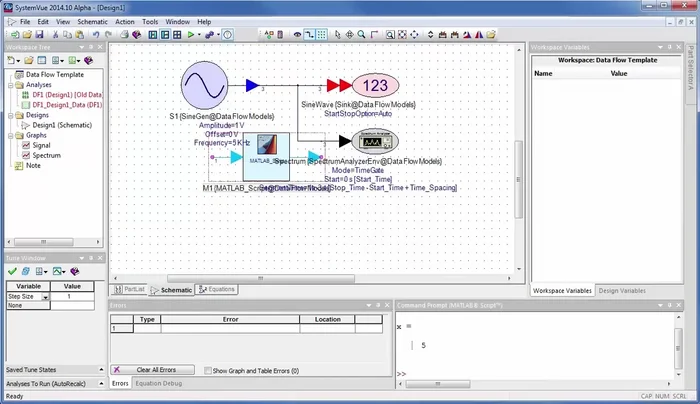Click the Open folder icon in main toolbar

point(27,35)
